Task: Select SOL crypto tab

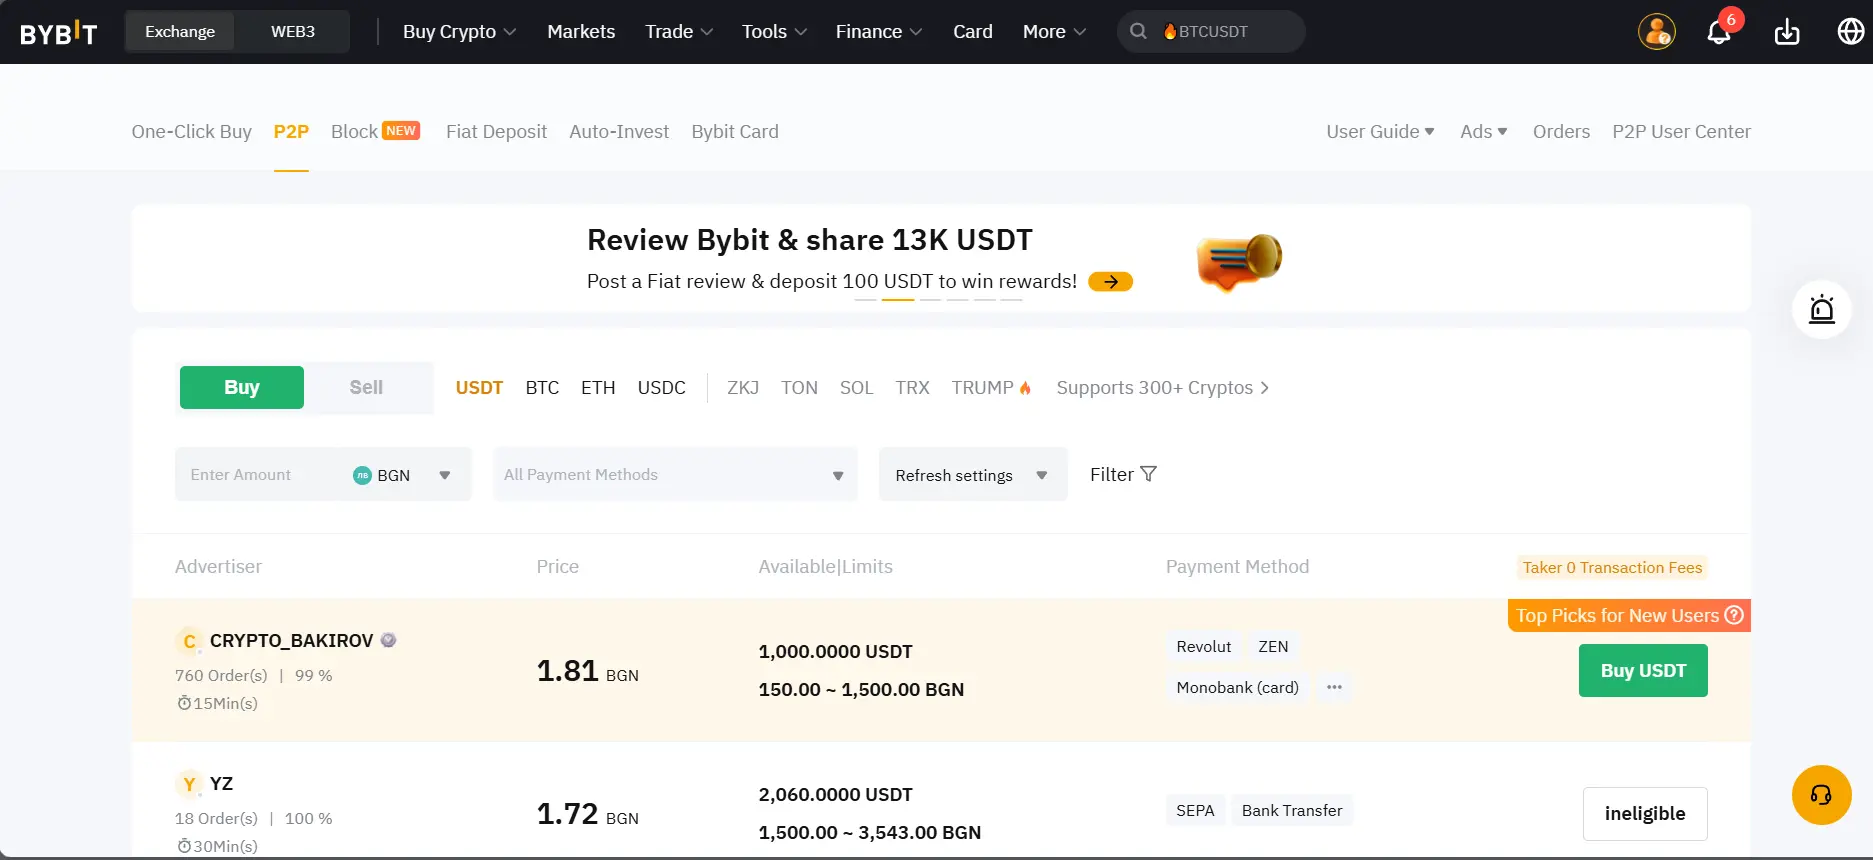Action: tap(856, 388)
